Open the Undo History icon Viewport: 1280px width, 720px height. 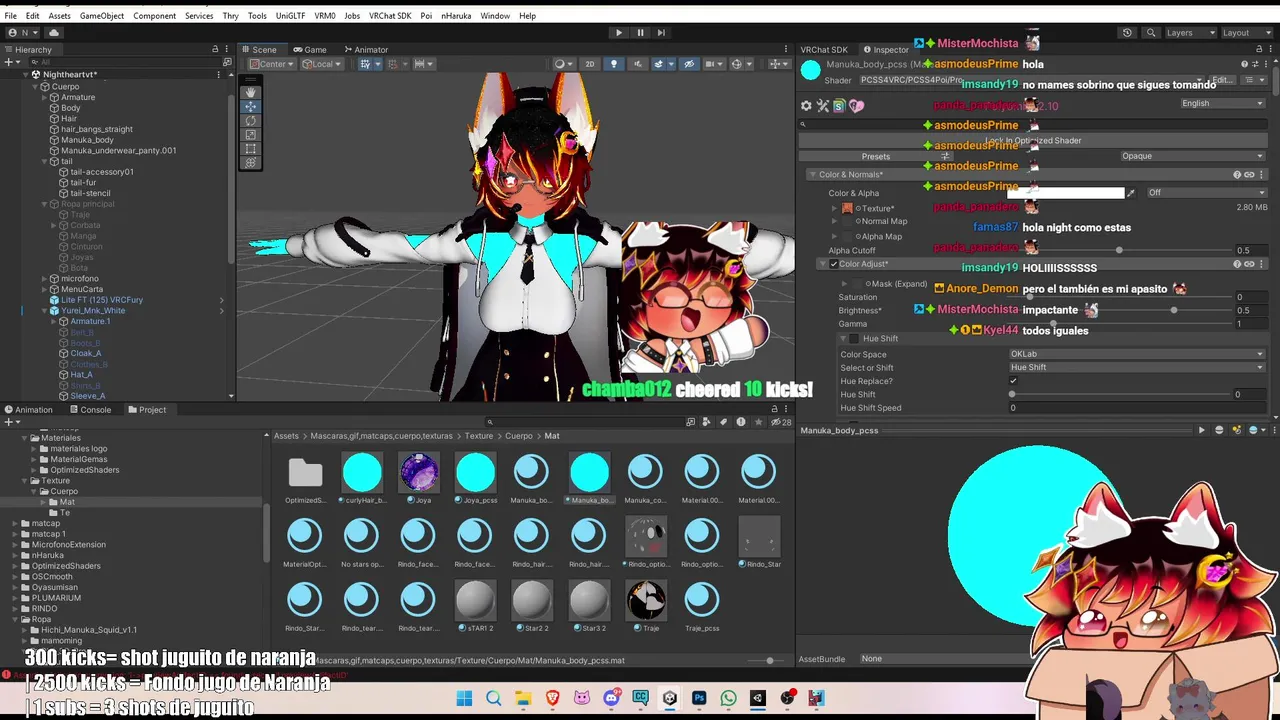[x=1127, y=33]
